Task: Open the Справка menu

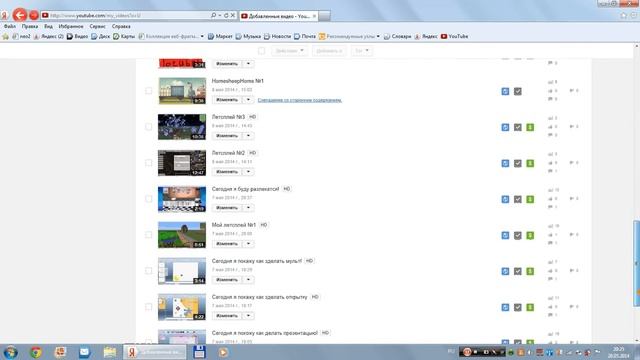Action: [x=121, y=26]
